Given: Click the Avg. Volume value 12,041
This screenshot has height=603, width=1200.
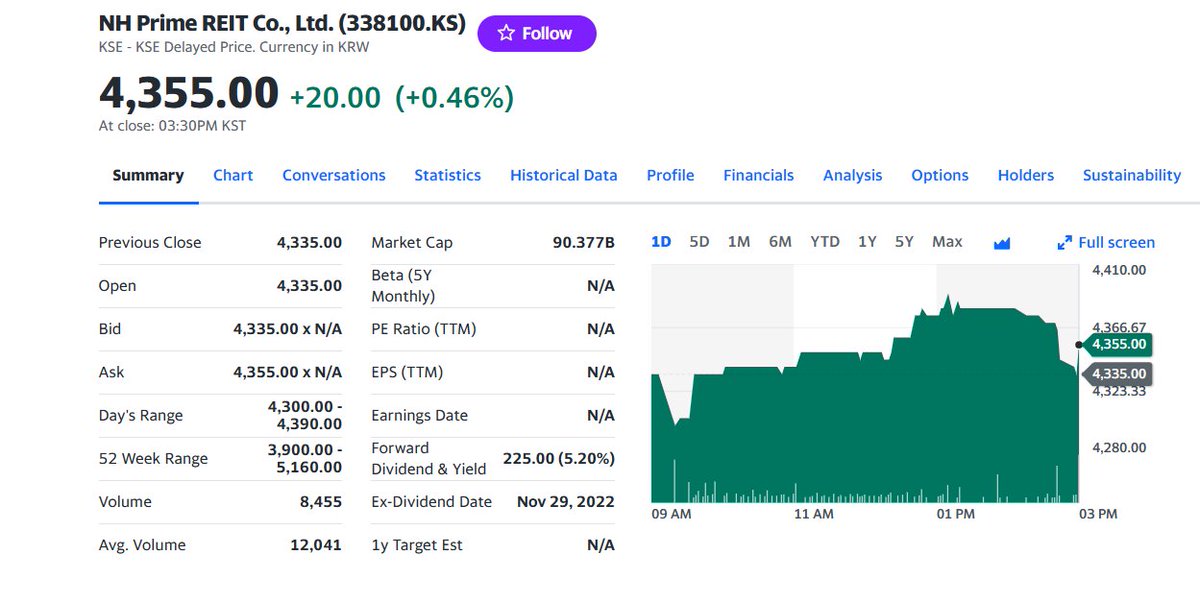Looking at the screenshot, I should point(314,545).
